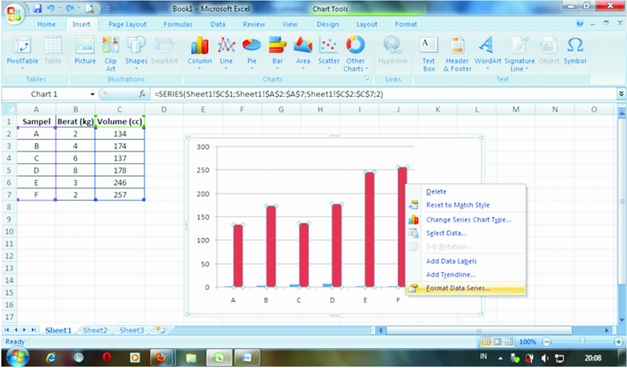Image resolution: width=627 pixels, height=368 pixels.
Task: Switch to Normal view in status bar
Action: 485,342
